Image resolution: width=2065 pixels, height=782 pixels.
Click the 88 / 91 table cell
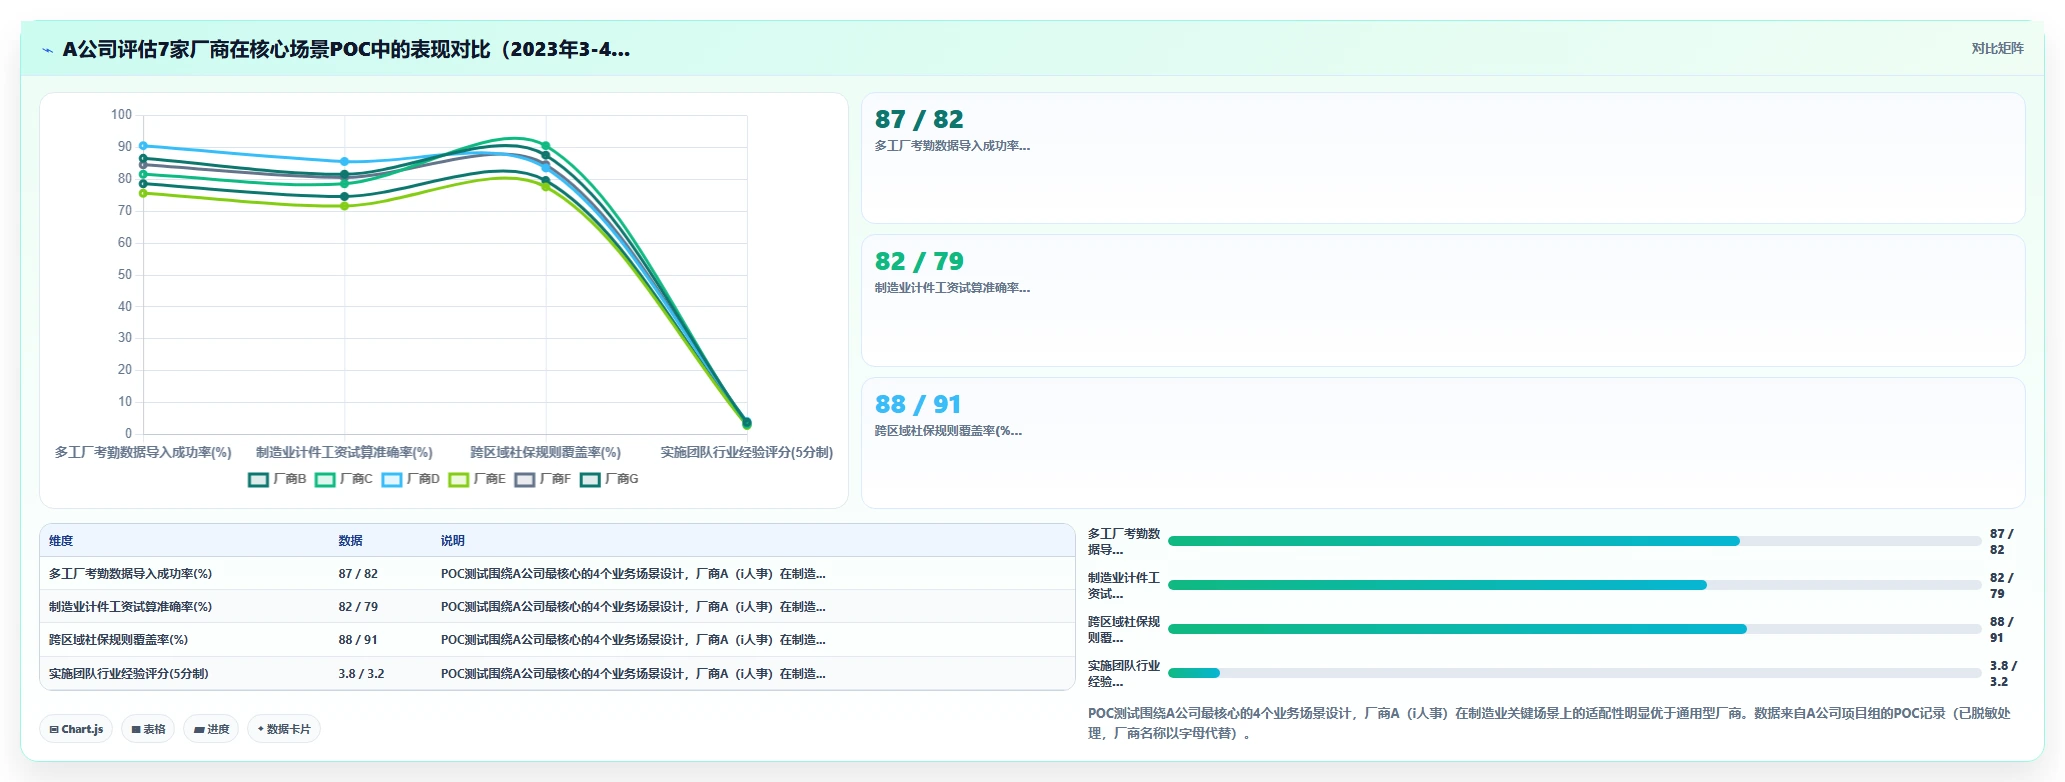tap(358, 640)
